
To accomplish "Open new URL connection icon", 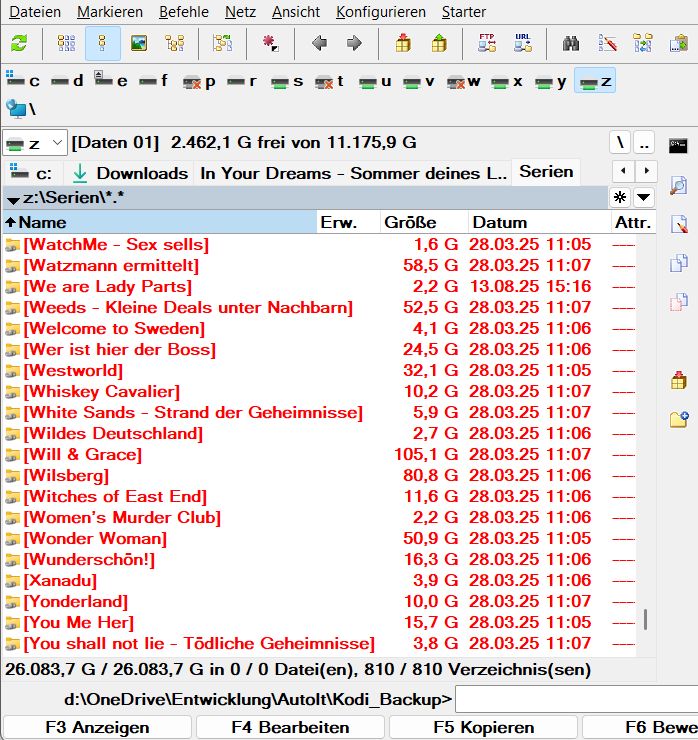I will click(523, 44).
